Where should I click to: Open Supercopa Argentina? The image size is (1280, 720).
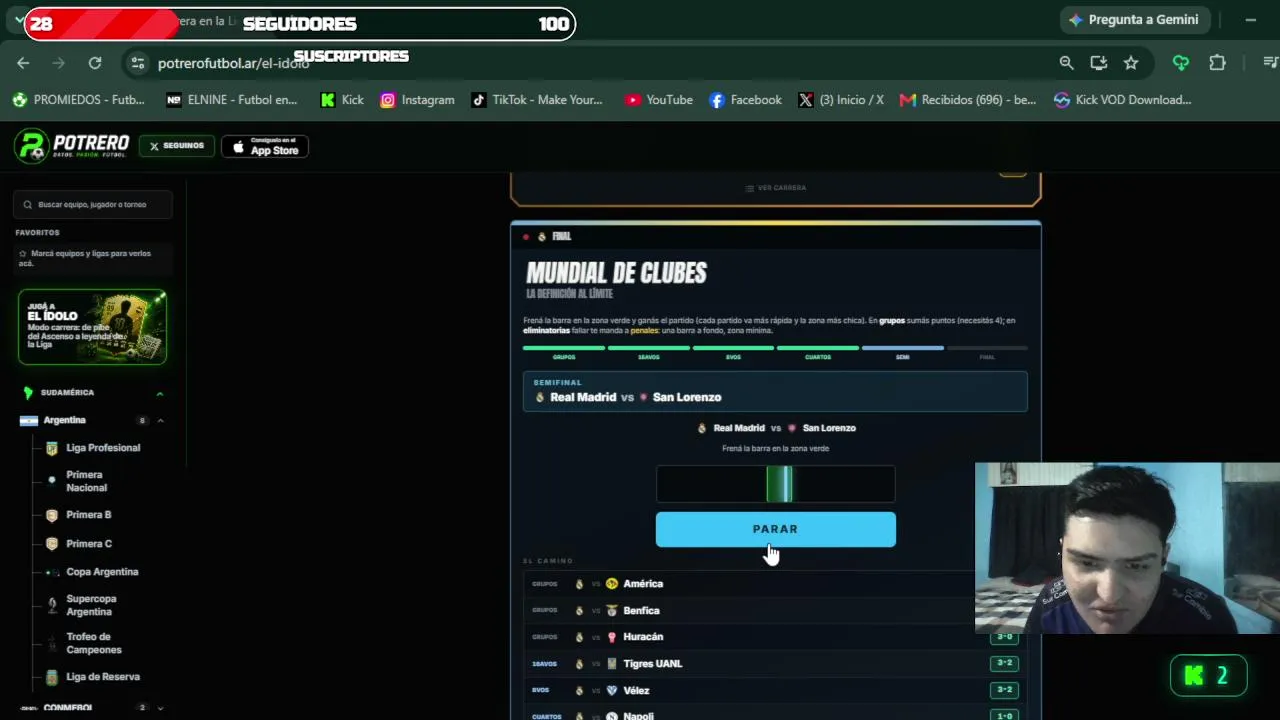[91, 605]
